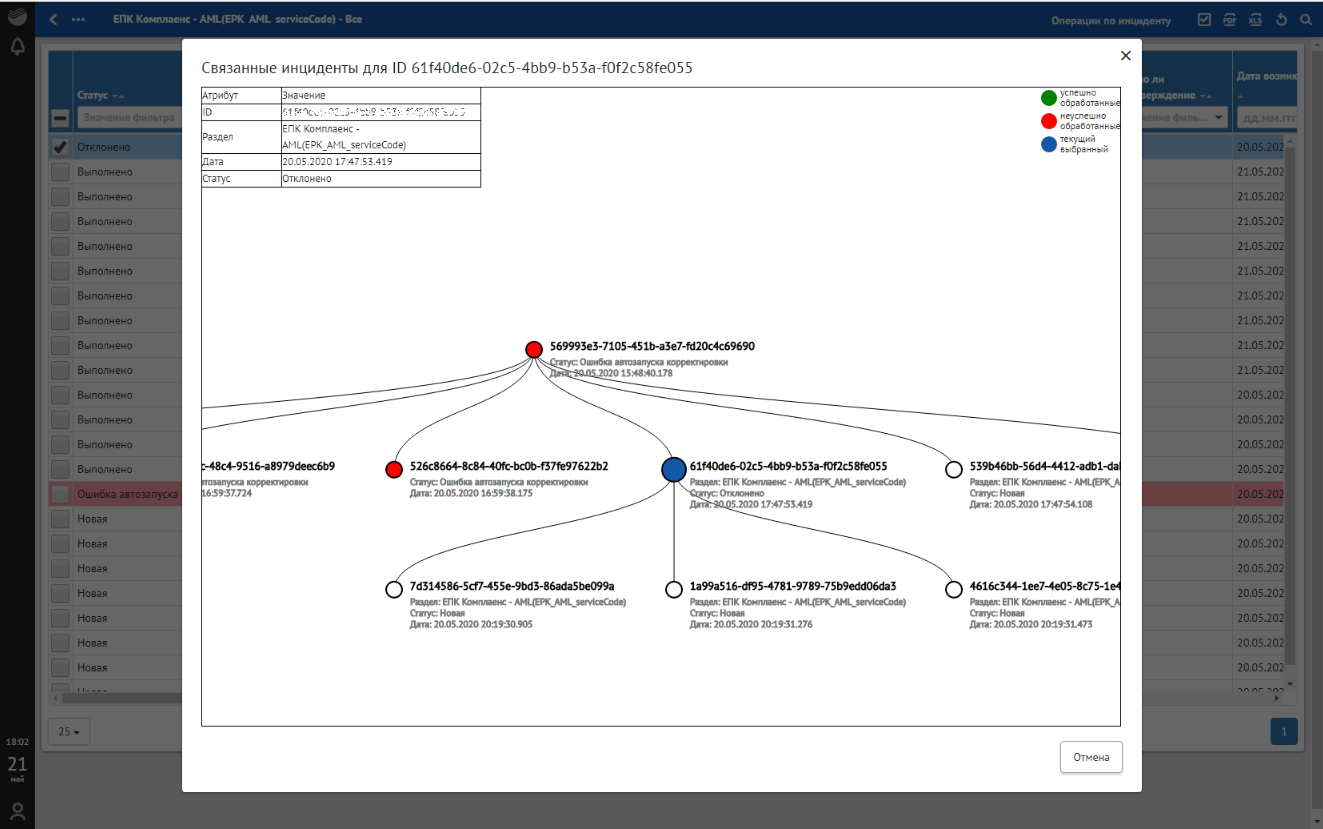Uncheck the Отклонено row checkbox
Viewport: 1323px width, 829px height.
60,147
